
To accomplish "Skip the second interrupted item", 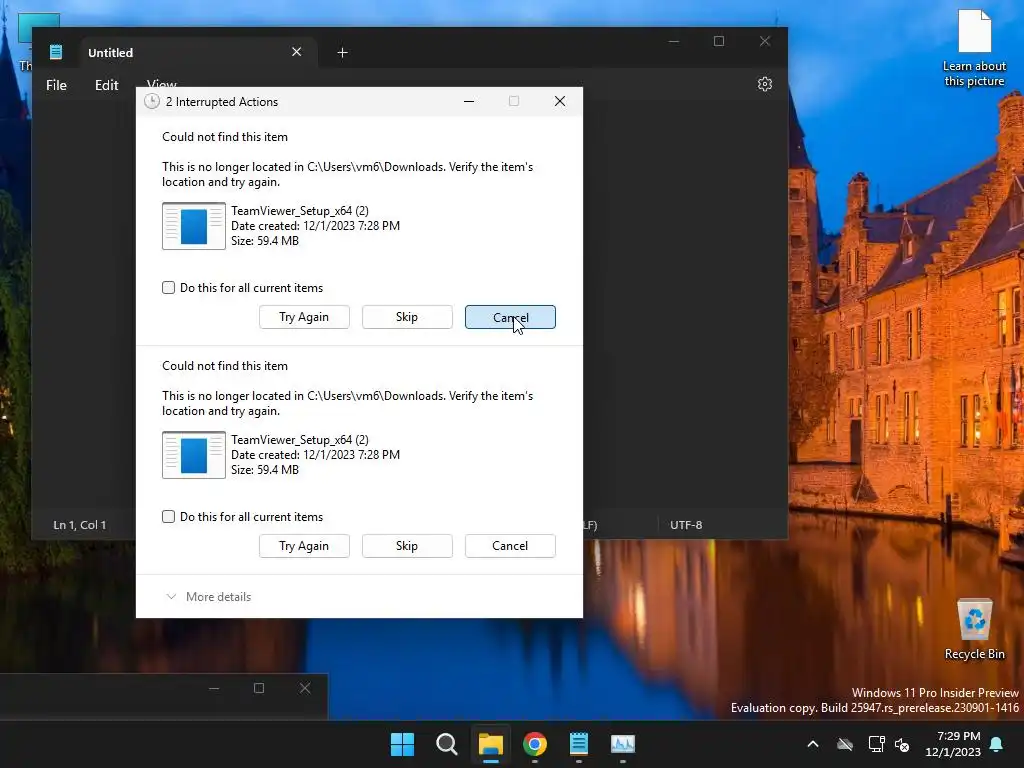I will (407, 546).
